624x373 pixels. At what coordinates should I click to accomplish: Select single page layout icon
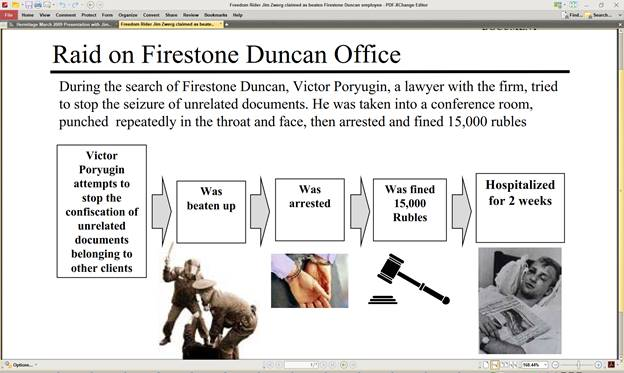(486, 365)
